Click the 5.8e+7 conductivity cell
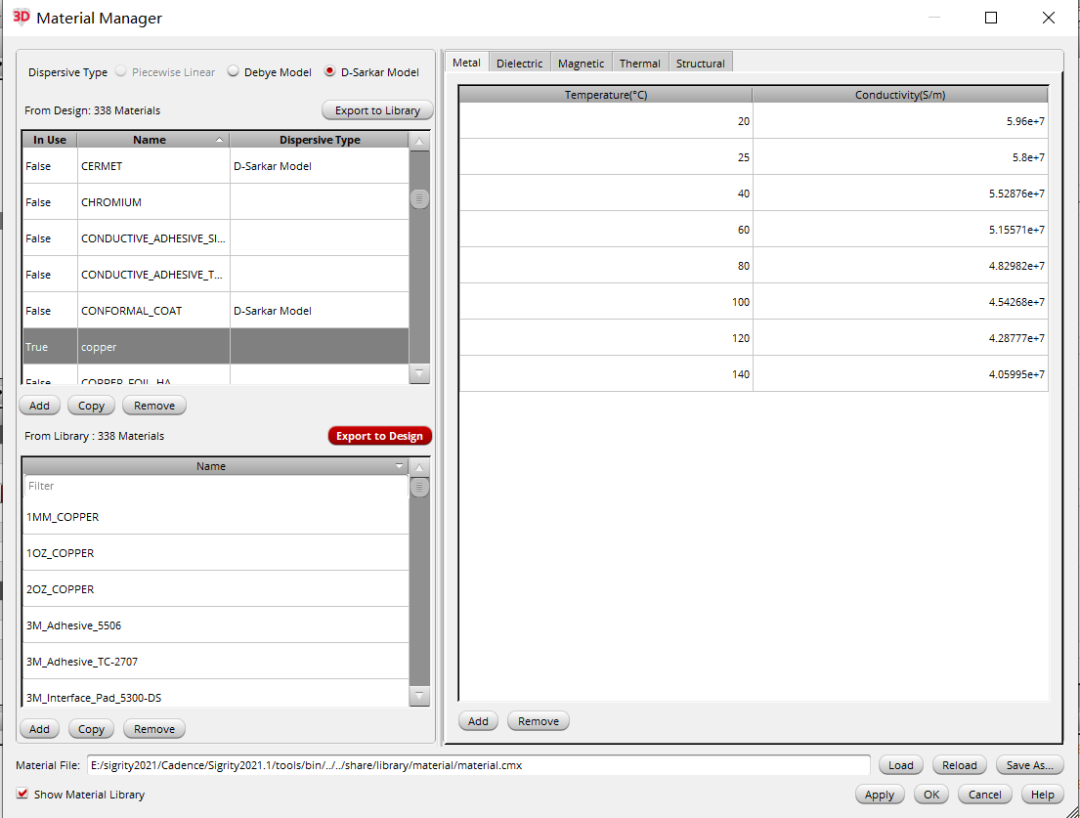This screenshot has height=818, width=1080. (x=900, y=157)
